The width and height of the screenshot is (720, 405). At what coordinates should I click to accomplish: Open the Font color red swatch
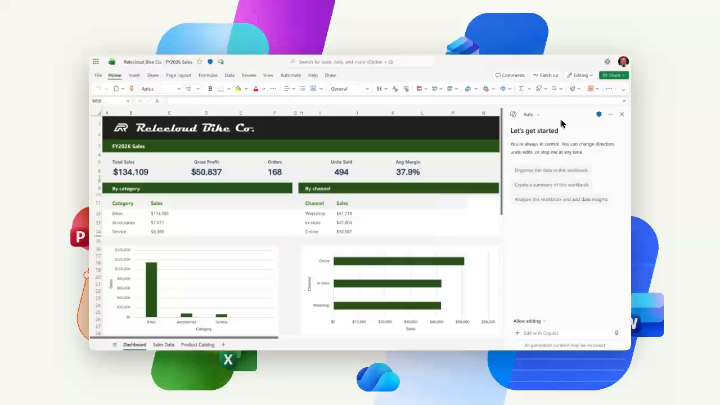tap(256, 89)
